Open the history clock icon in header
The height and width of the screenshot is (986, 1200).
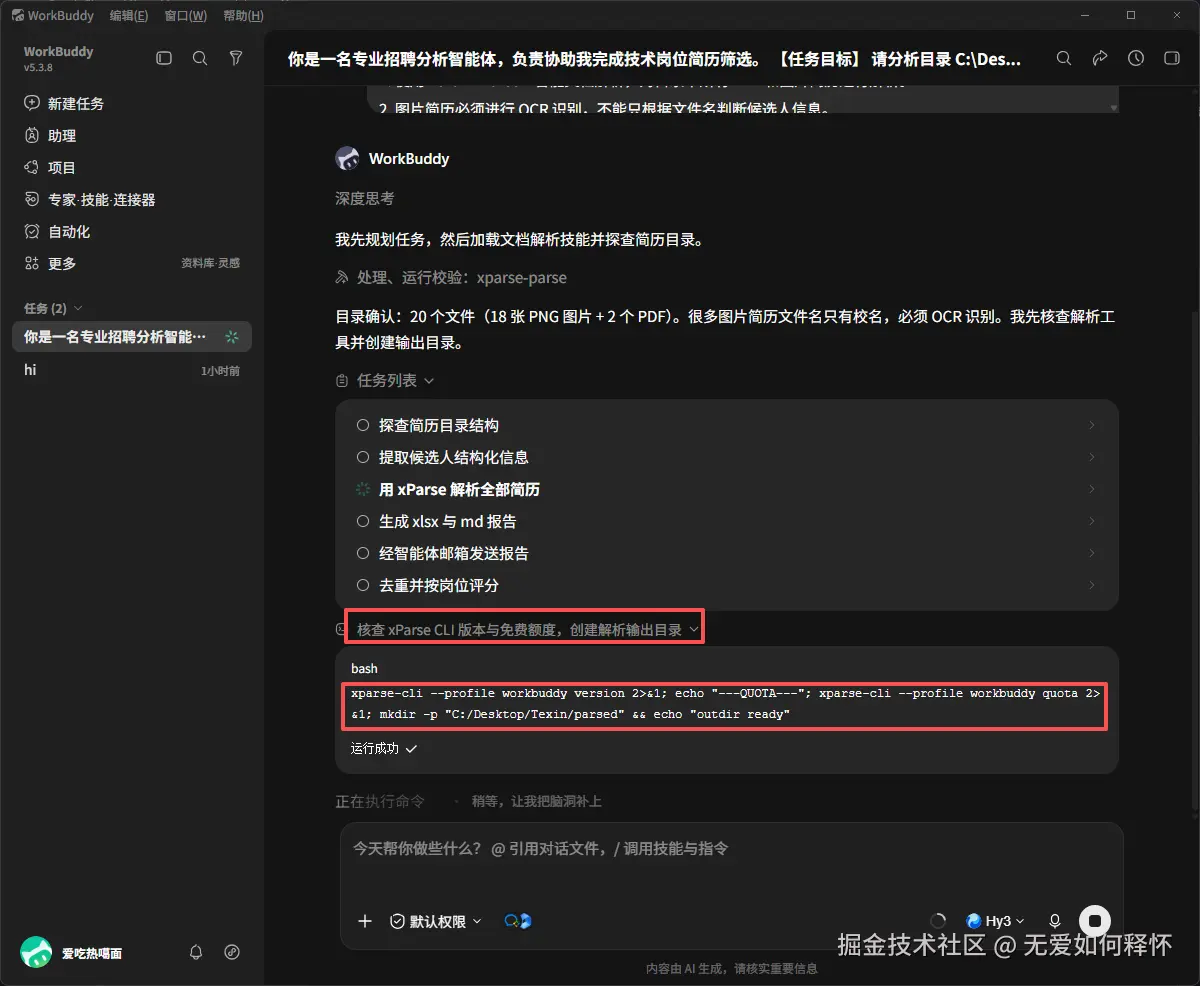coord(1136,59)
